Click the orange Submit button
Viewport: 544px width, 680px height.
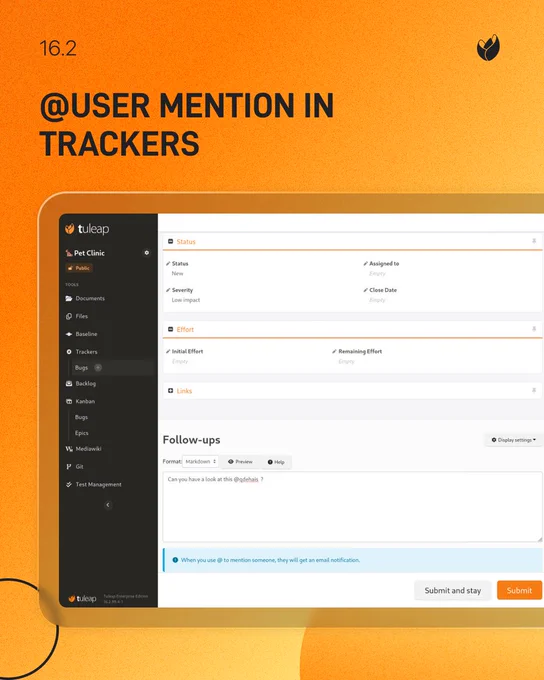(519, 590)
